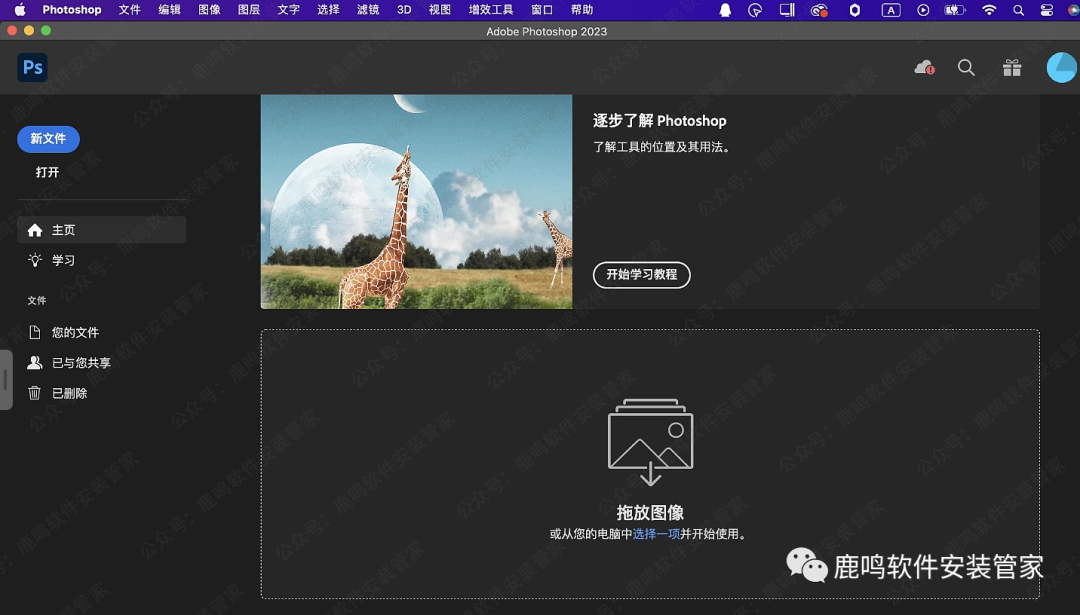Click the giraffe tutorial preview image
1080x615 pixels.
[x=416, y=200]
